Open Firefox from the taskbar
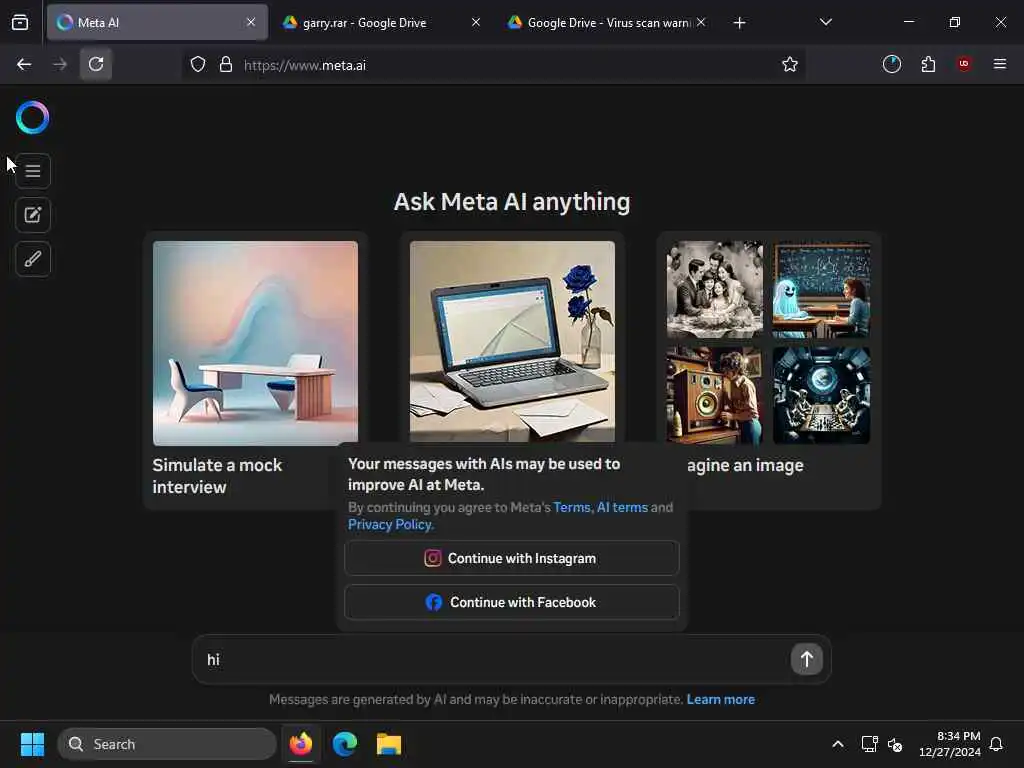 coord(301,744)
